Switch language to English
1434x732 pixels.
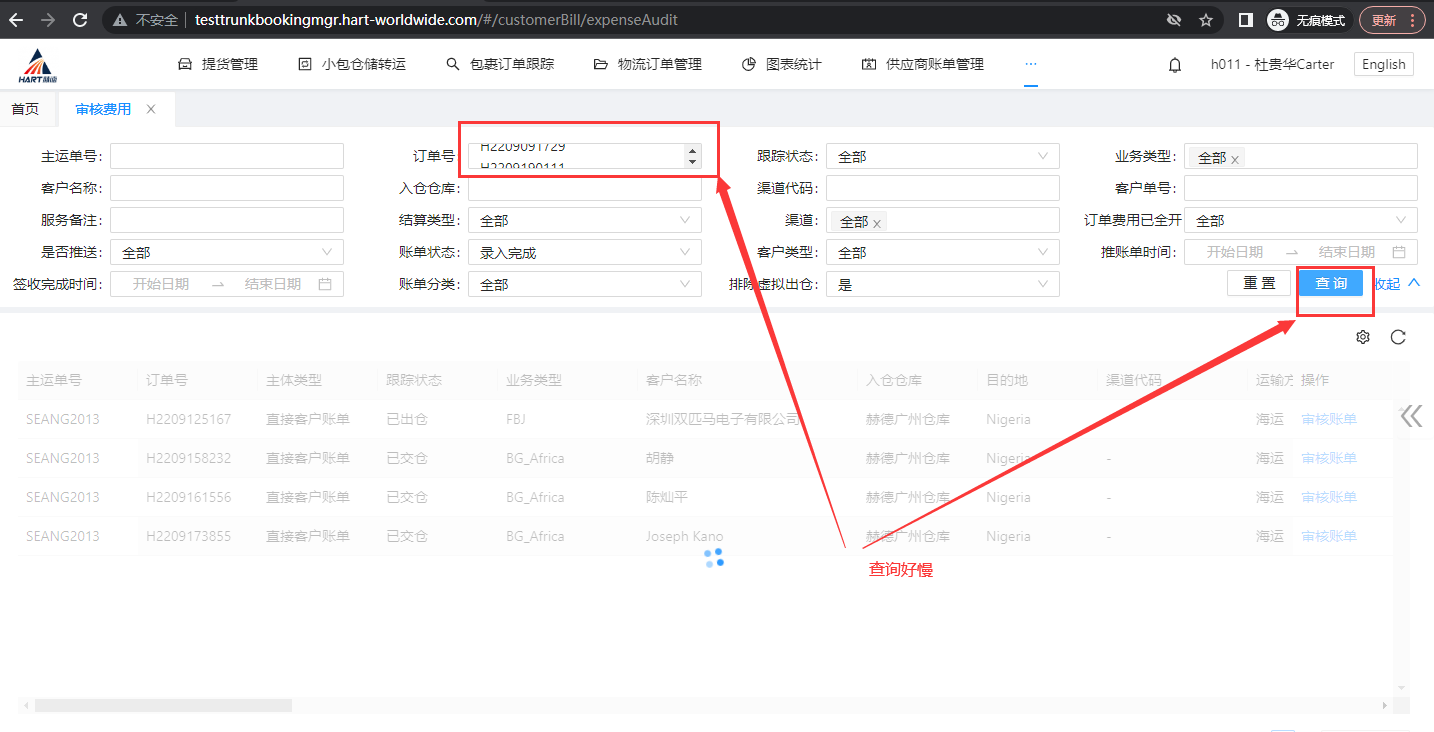(1383, 64)
